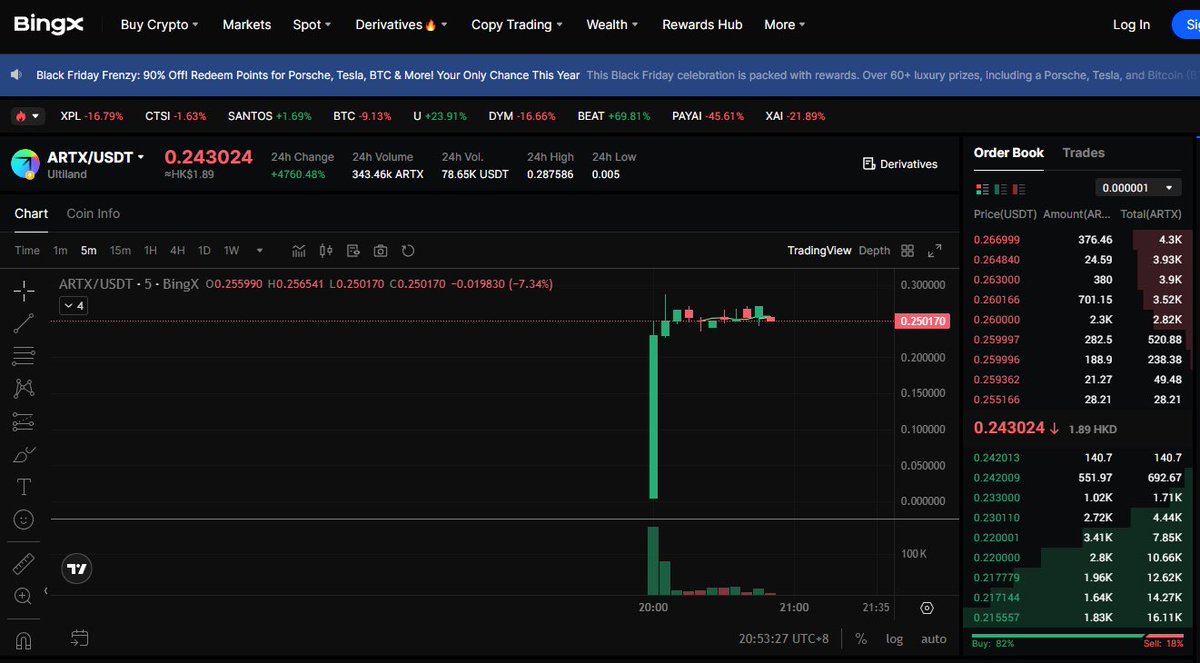Open the chart indicators icon
The height and width of the screenshot is (663, 1200).
coord(299,250)
